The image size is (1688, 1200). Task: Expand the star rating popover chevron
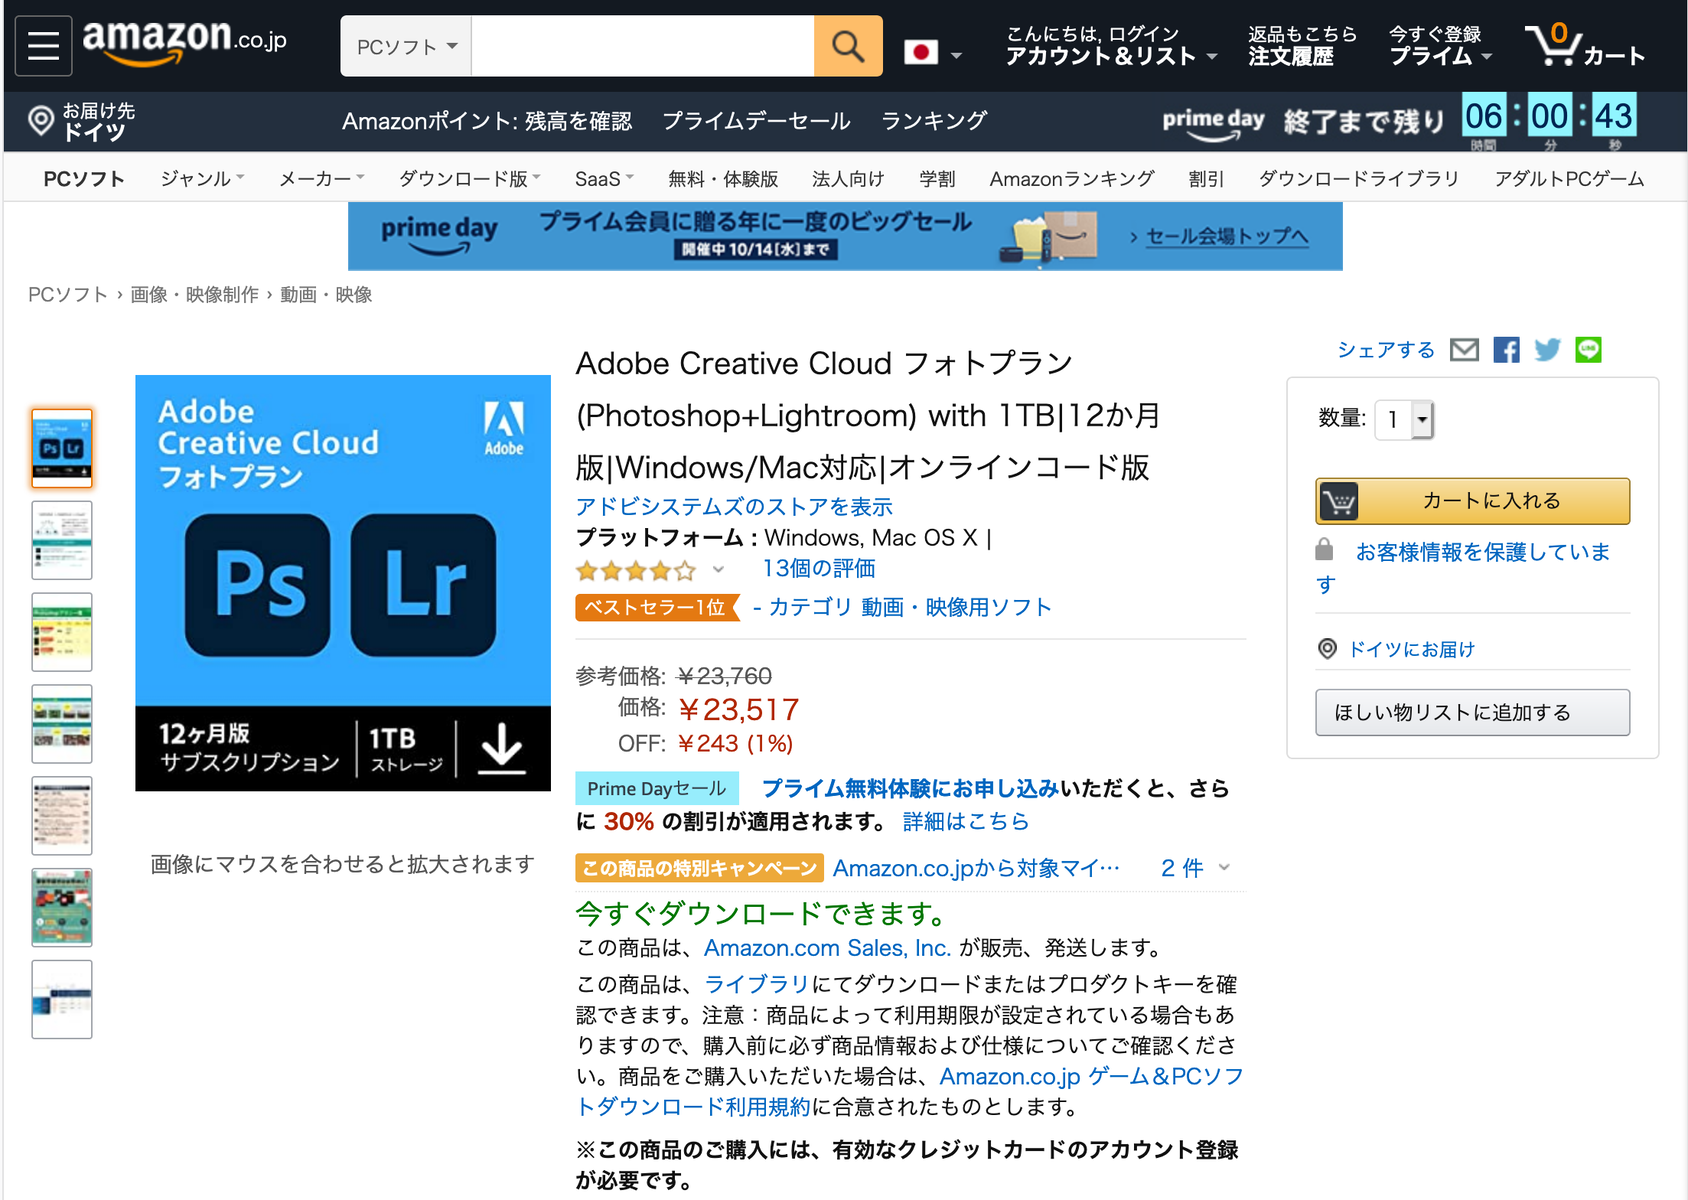[x=718, y=570]
